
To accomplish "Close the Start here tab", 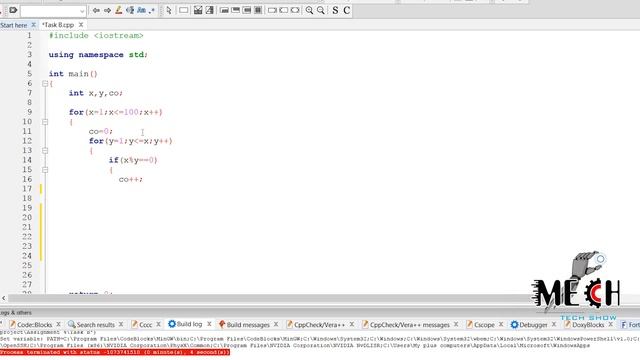I will tap(33, 25).
